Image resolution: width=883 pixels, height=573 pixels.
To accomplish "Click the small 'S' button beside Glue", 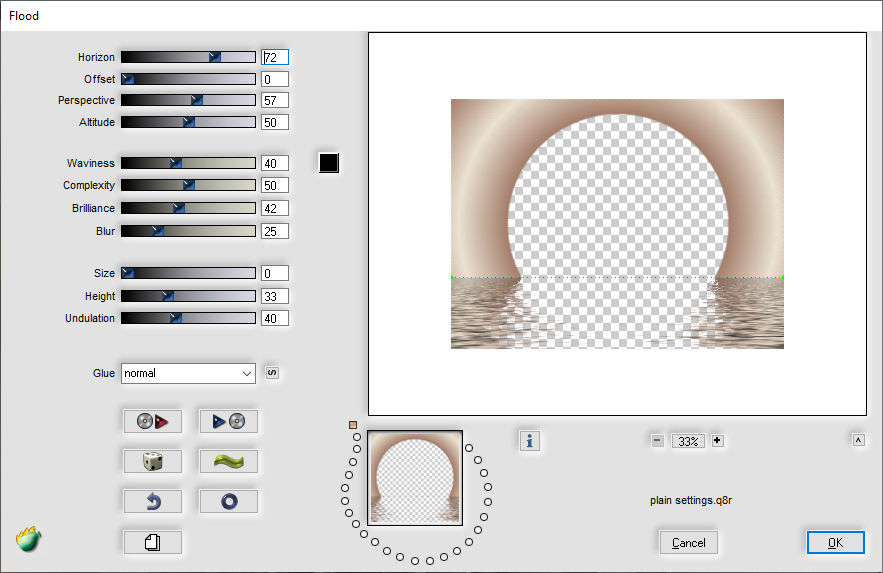I will 272,373.
